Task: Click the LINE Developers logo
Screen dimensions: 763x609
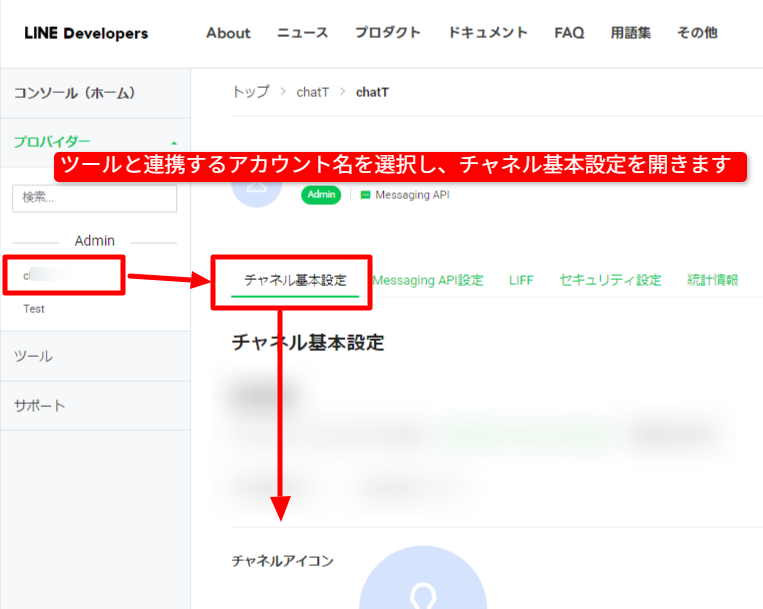Action: point(86,33)
